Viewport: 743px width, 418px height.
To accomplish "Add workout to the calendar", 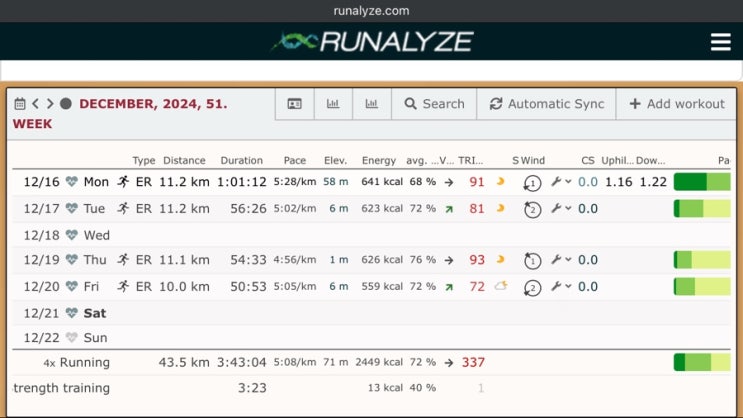I will [677, 104].
